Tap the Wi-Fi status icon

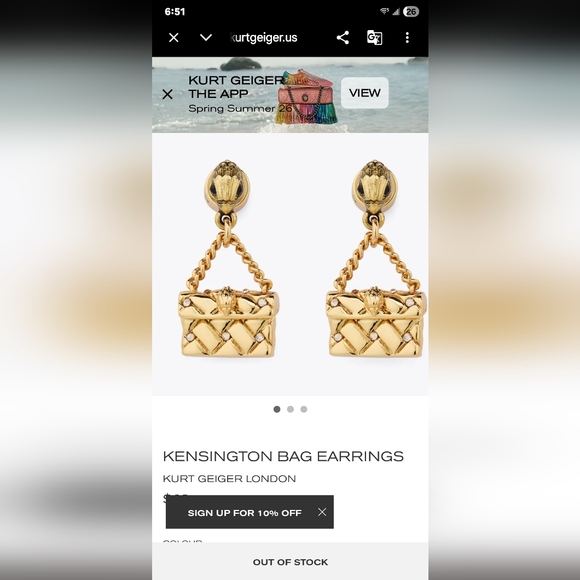coord(385,12)
